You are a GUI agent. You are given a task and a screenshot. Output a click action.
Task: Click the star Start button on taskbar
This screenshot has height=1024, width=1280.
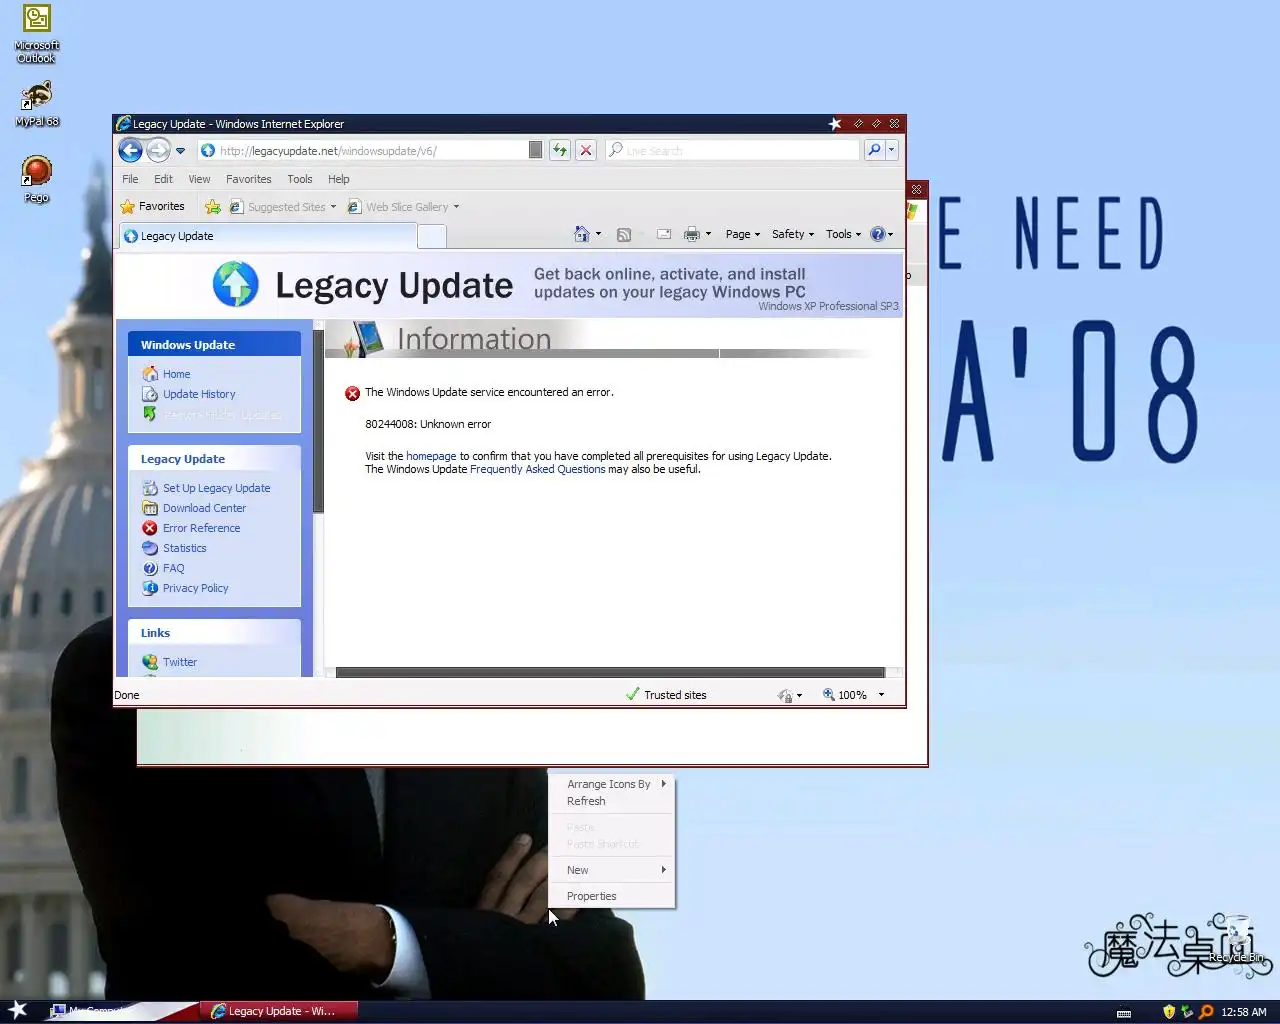click(x=18, y=1010)
